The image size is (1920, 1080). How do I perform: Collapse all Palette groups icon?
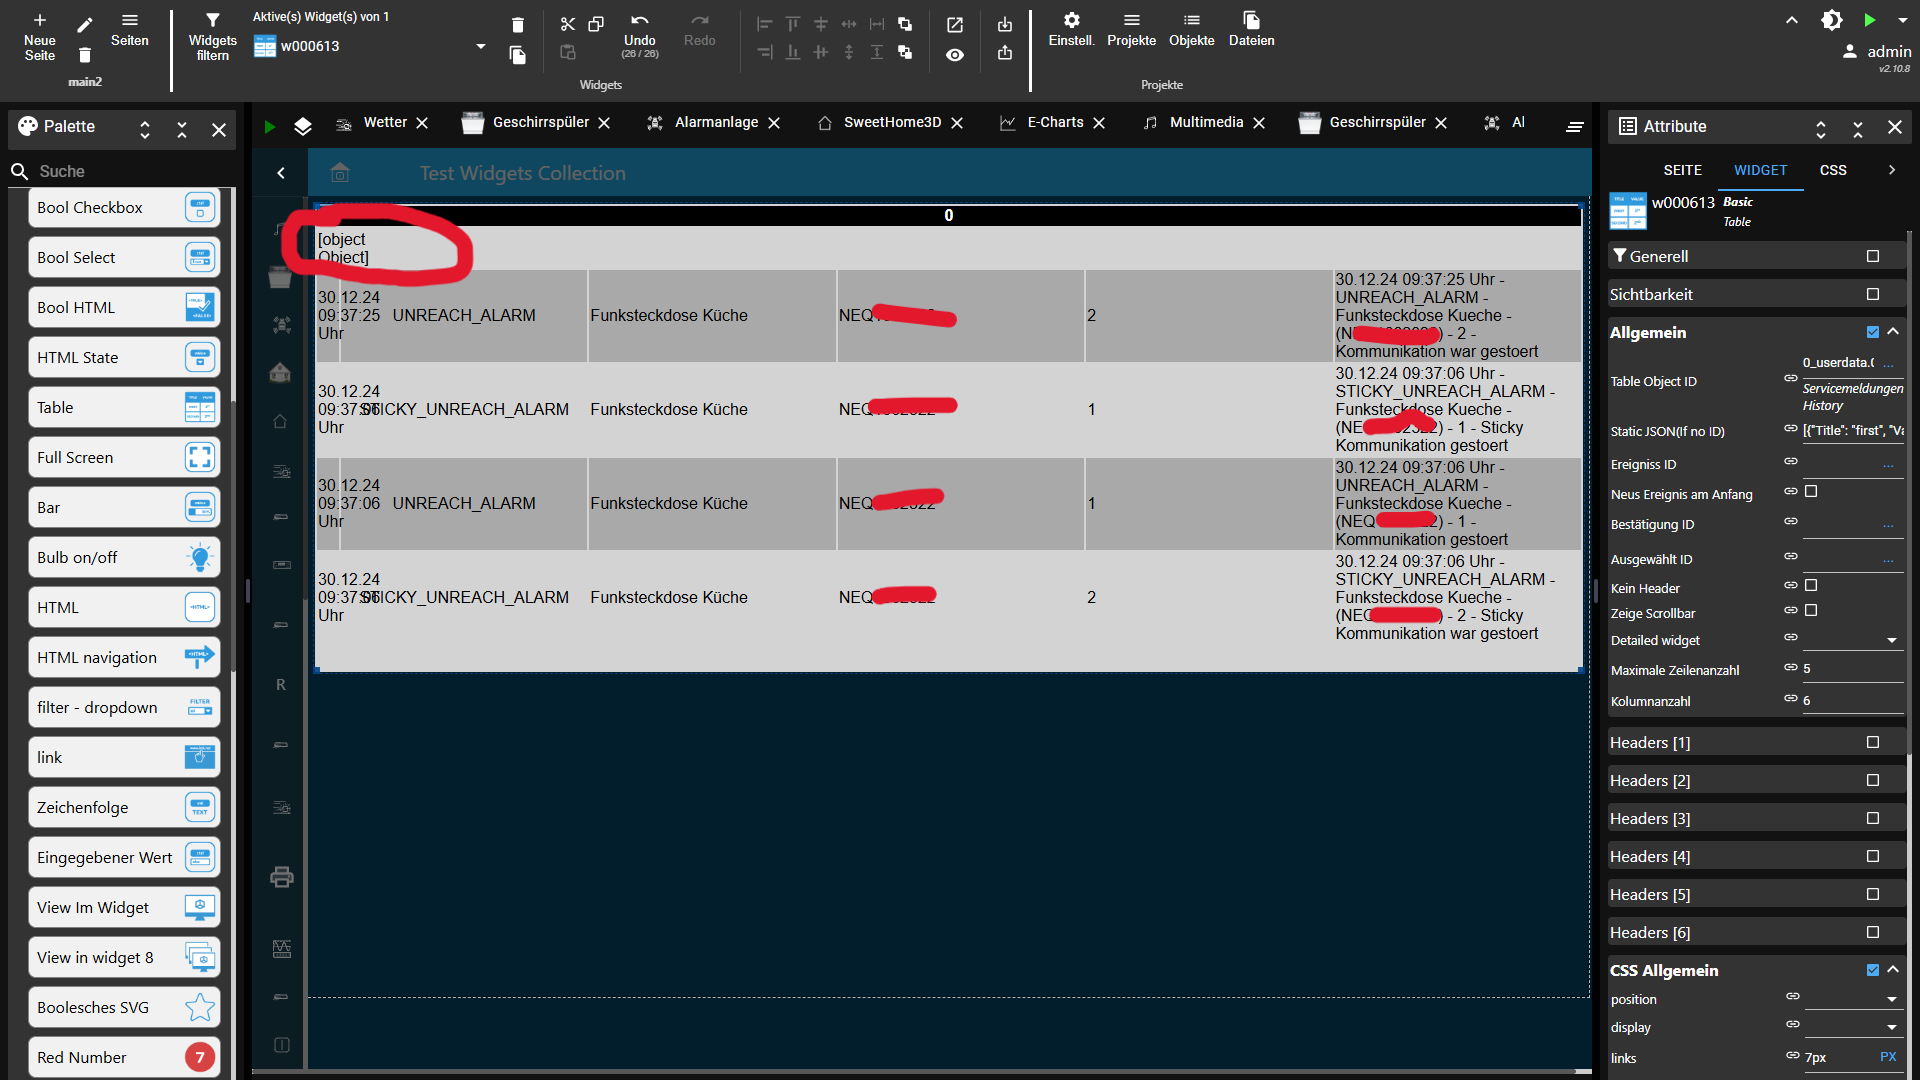(x=182, y=129)
